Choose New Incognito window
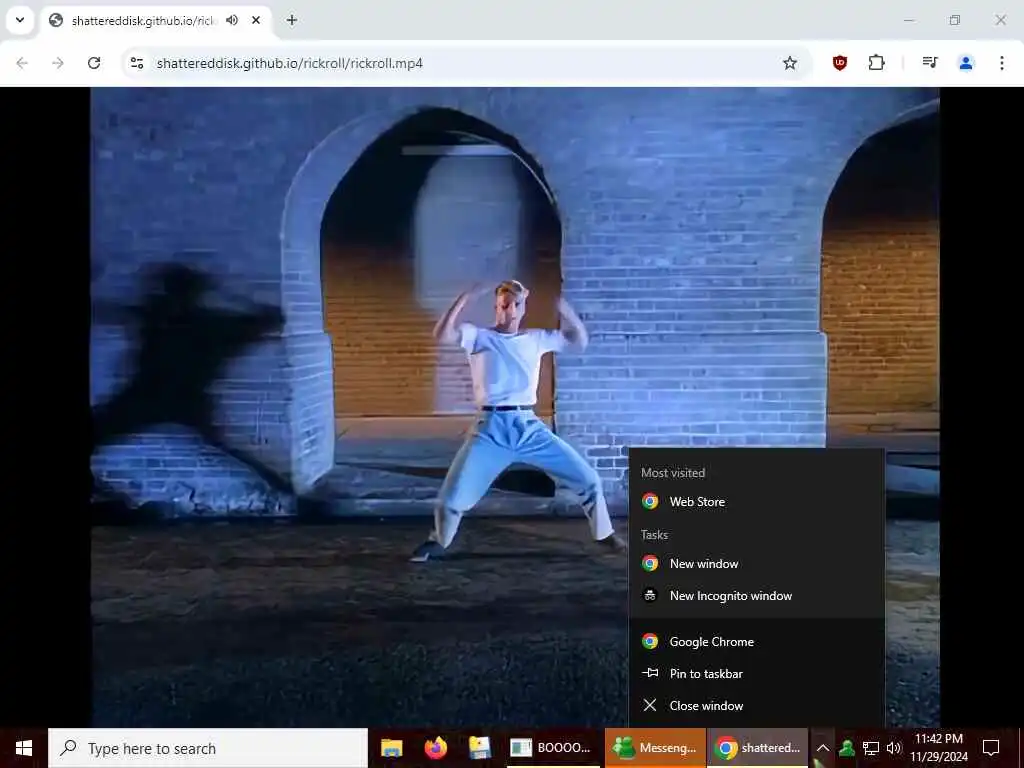Screen dimensions: 1024x768 [756, 596]
